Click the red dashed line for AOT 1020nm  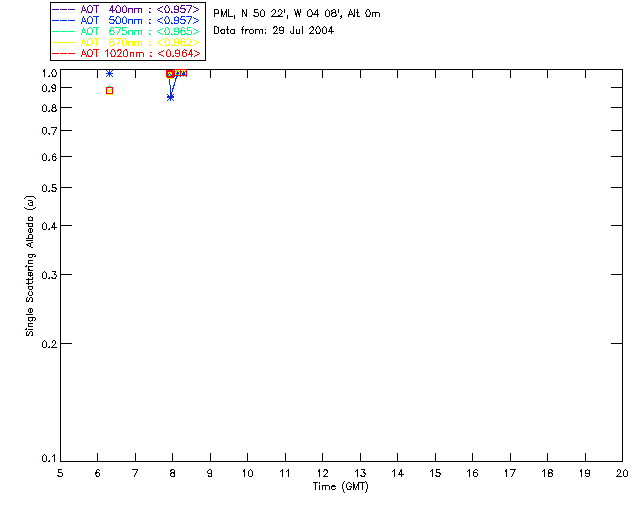coord(65,53)
